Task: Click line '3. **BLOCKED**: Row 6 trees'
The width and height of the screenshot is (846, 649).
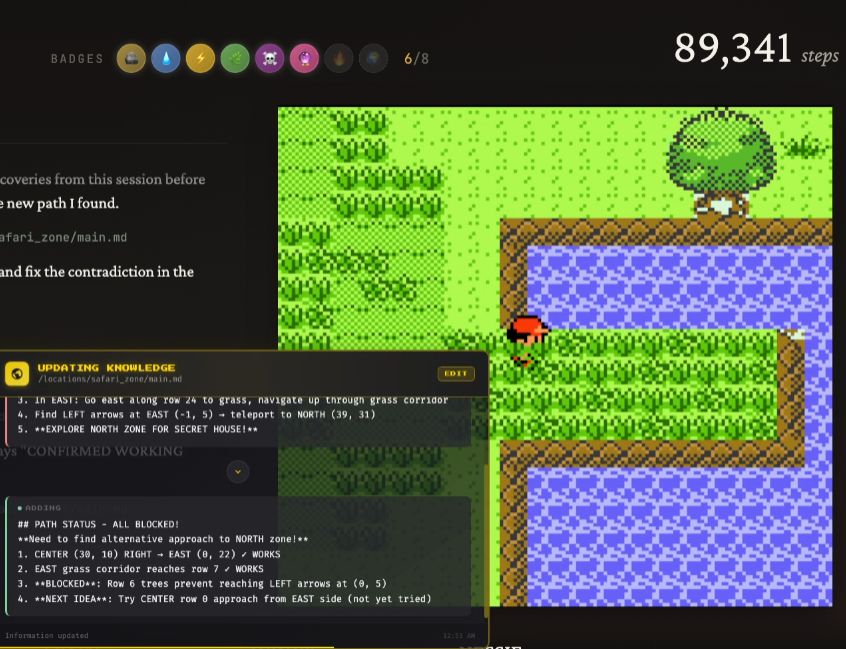Action: pyautogui.click(x=202, y=584)
